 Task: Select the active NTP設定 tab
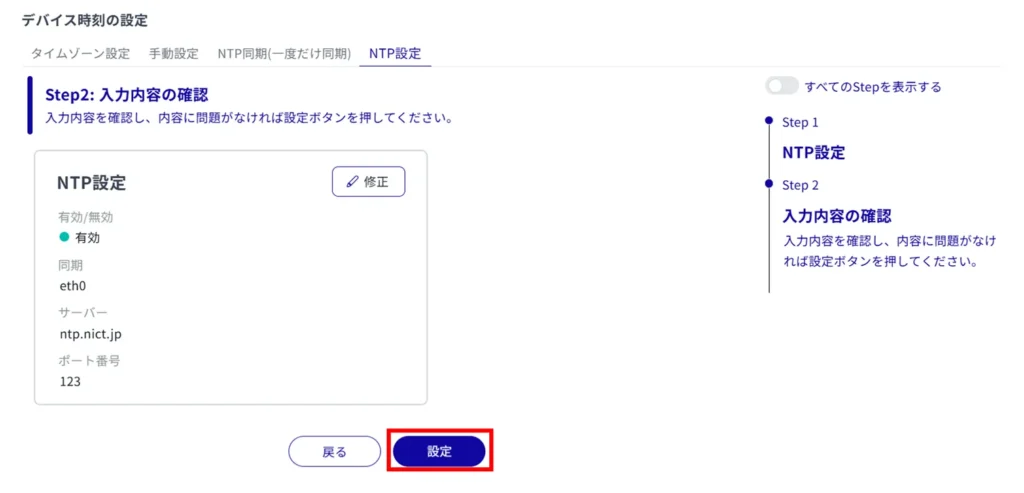[395, 53]
